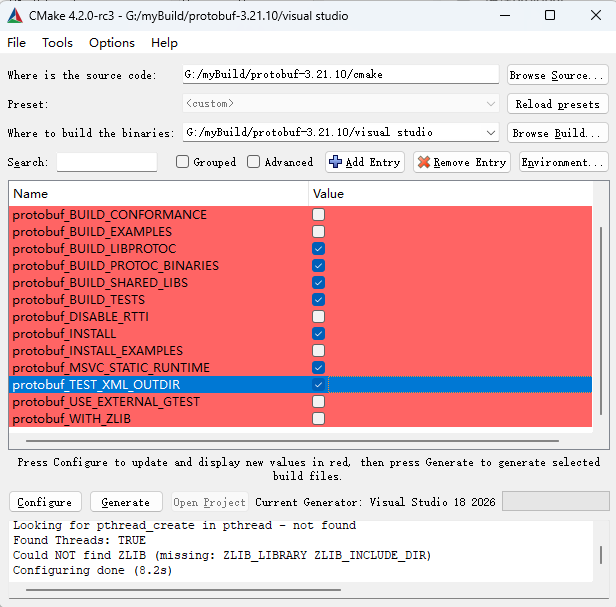Click the disabled Open Project button
Image resolution: width=616 pixels, height=607 pixels.
tap(210, 502)
